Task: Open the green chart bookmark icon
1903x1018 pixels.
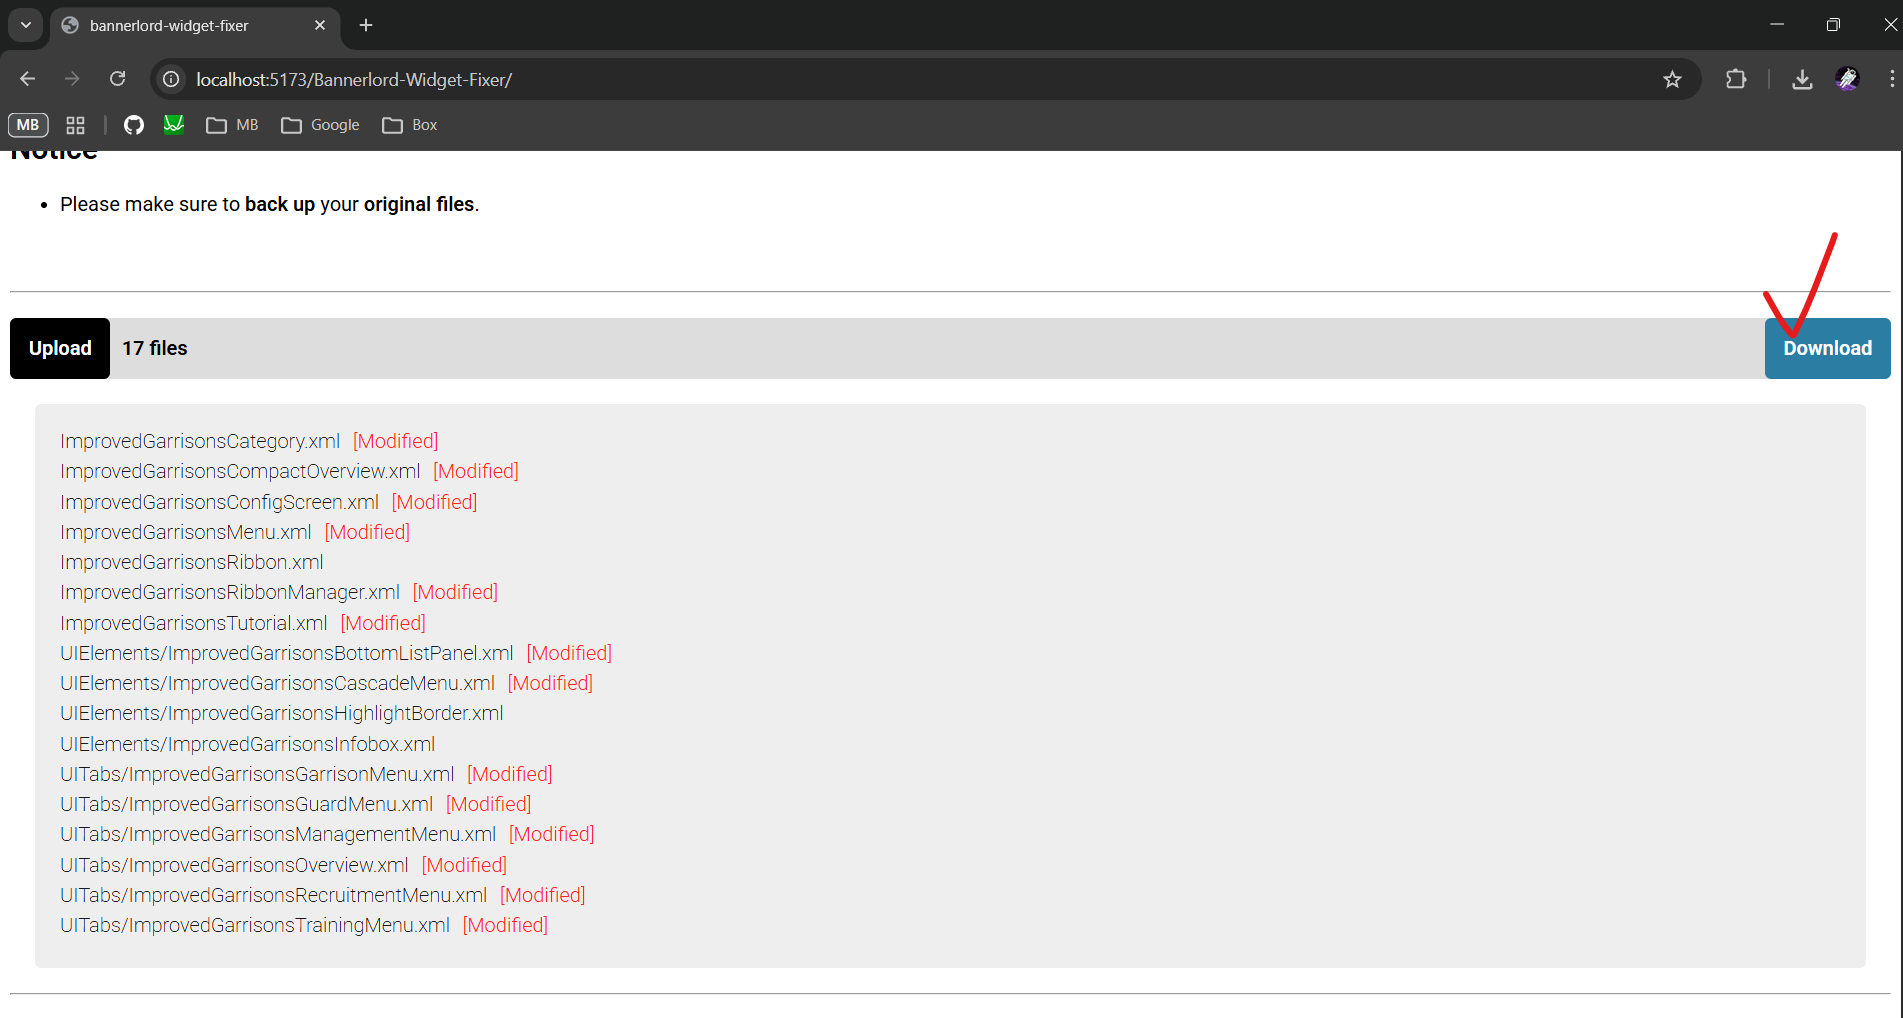Action: point(174,125)
